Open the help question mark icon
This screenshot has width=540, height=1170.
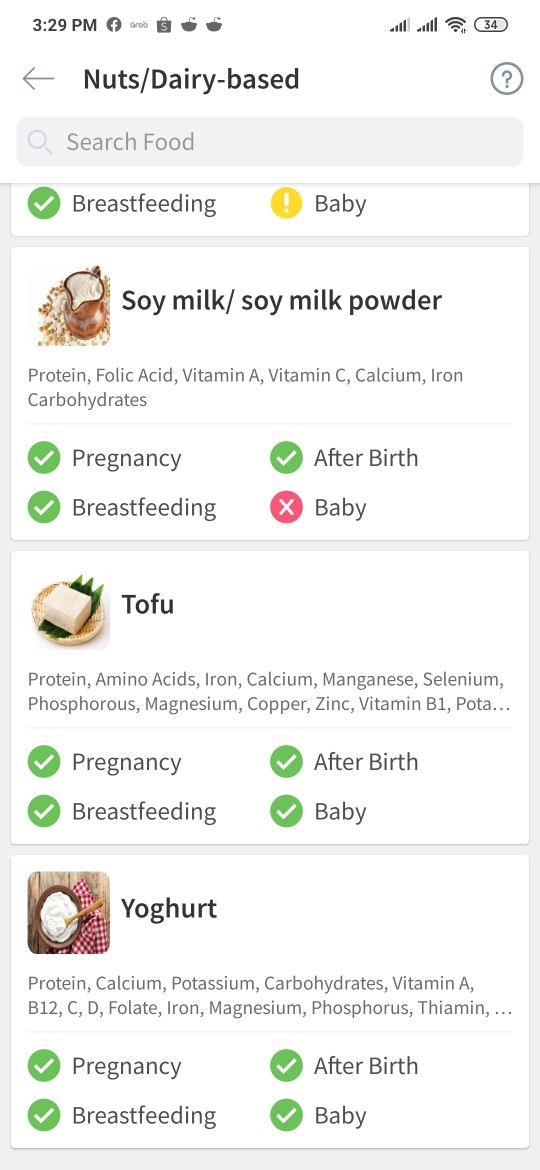[506, 78]
